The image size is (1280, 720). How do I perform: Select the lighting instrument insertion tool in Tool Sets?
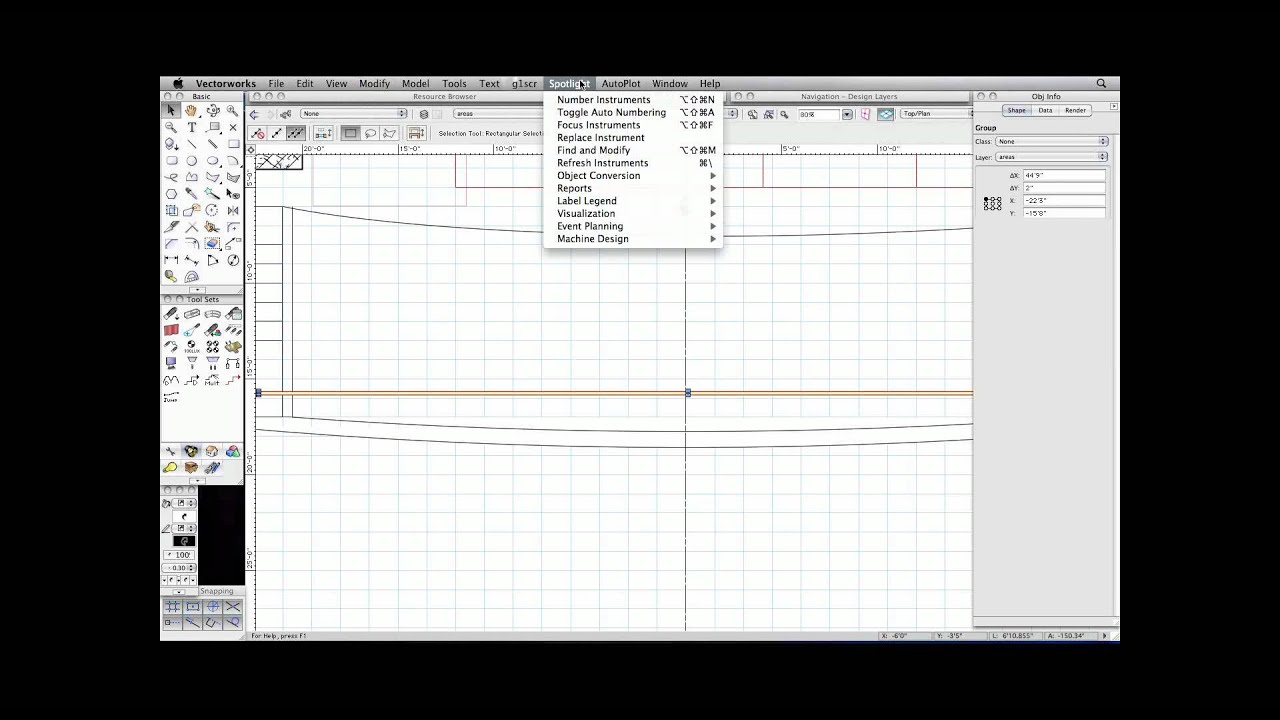coord(171,313)
